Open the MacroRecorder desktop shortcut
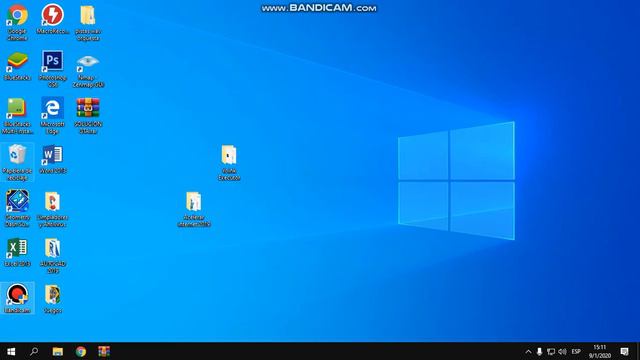640x360 pixels. tap(53, 19)
